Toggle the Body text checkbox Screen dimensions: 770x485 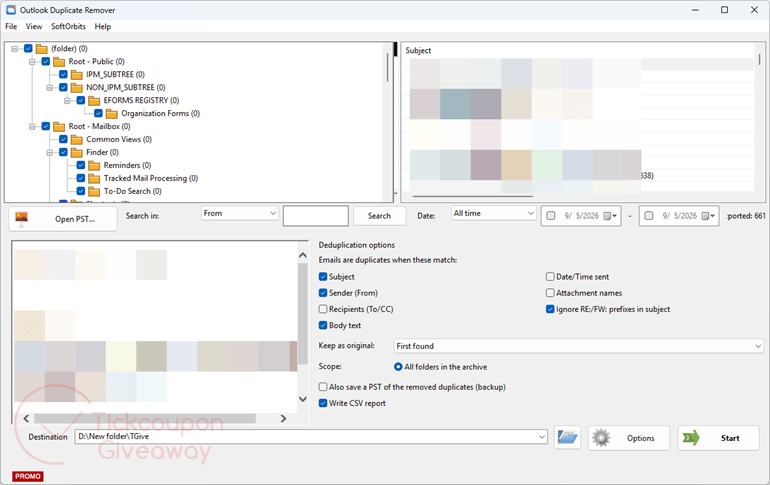point(323,325)
